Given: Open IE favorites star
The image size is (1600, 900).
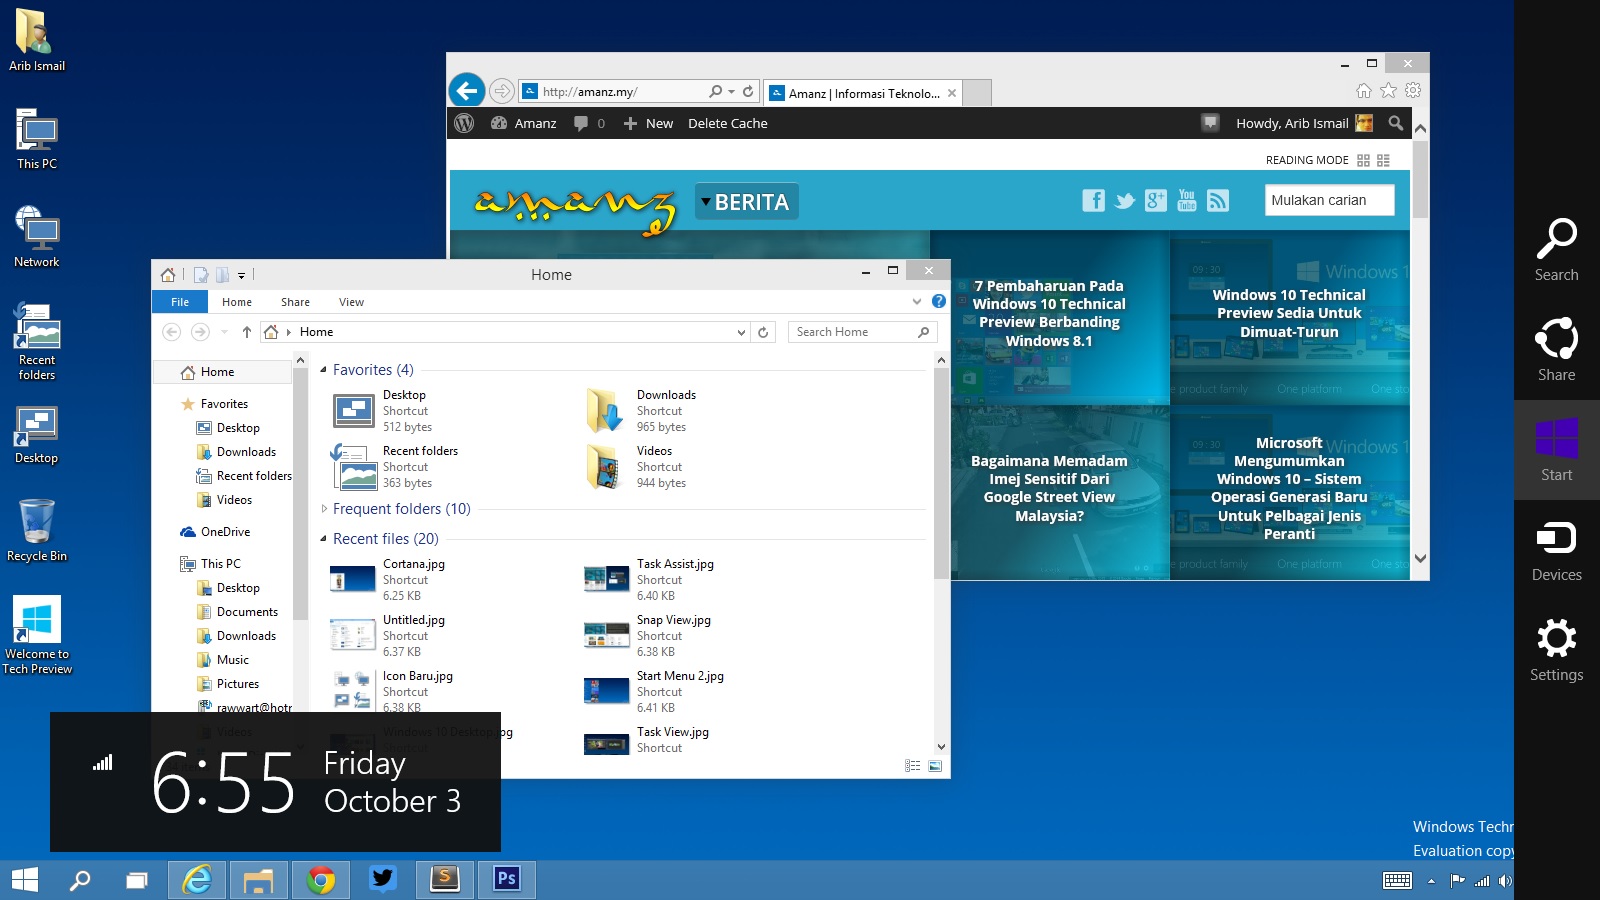Looking at the screenshot, I should (1388, 91).
